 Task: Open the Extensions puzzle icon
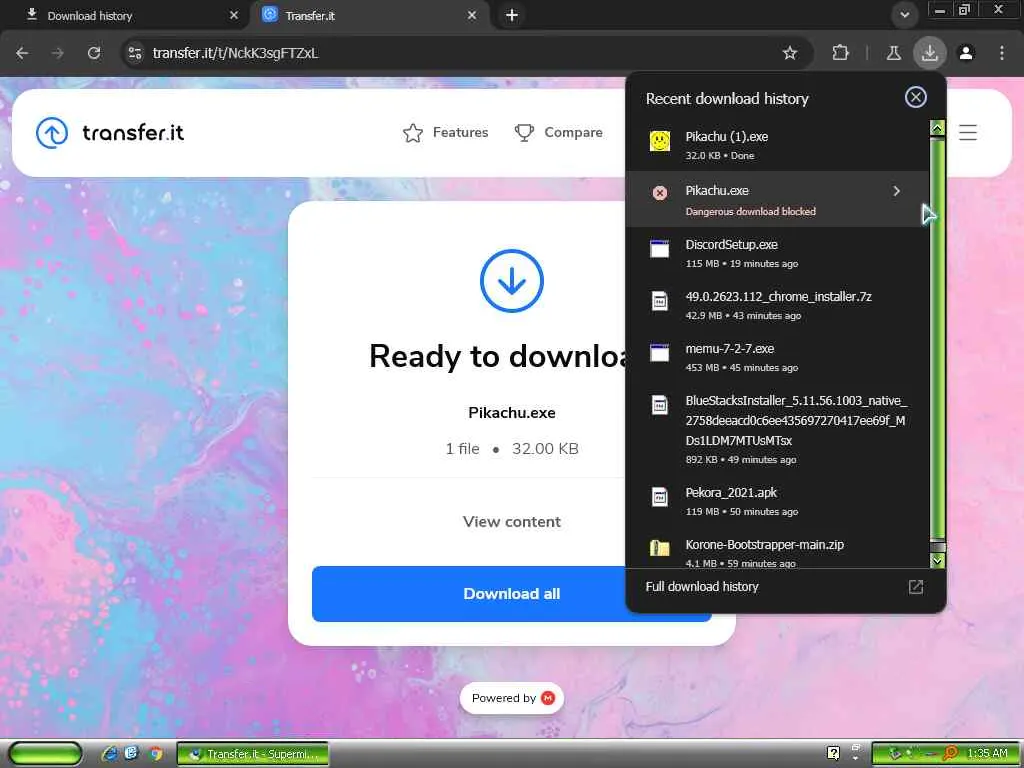(x=840, y=53)
